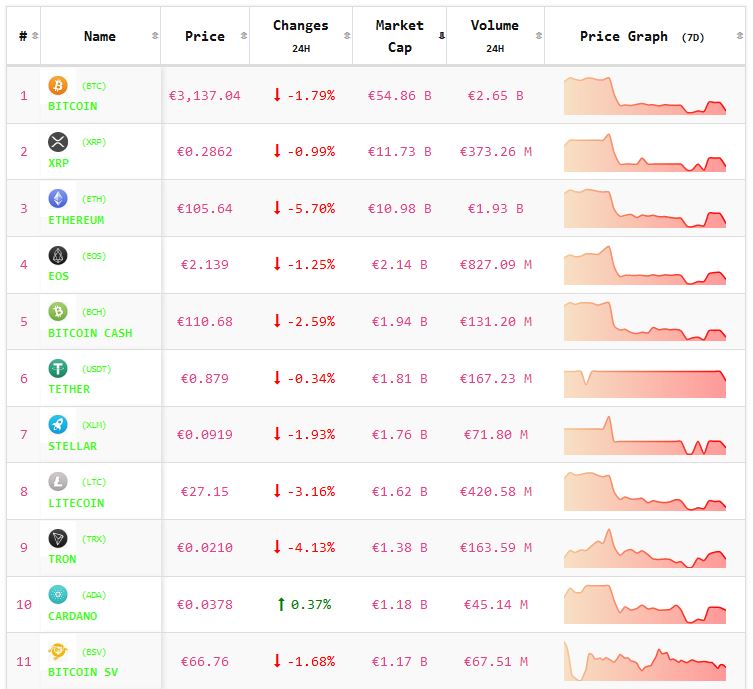Click the Stellar rocket icon
This screenshot has height=689, width=753.
58,425
